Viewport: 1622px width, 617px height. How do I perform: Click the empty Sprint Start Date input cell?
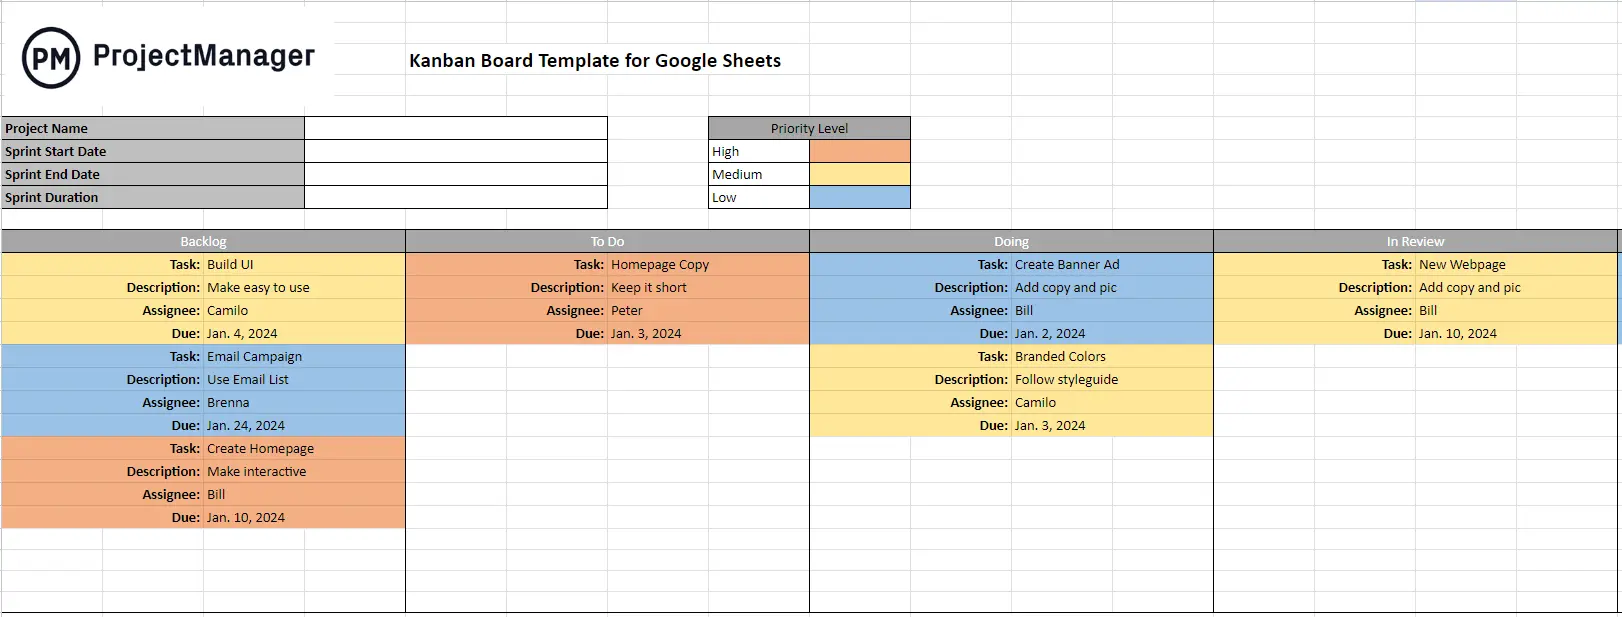click(456, 151)
